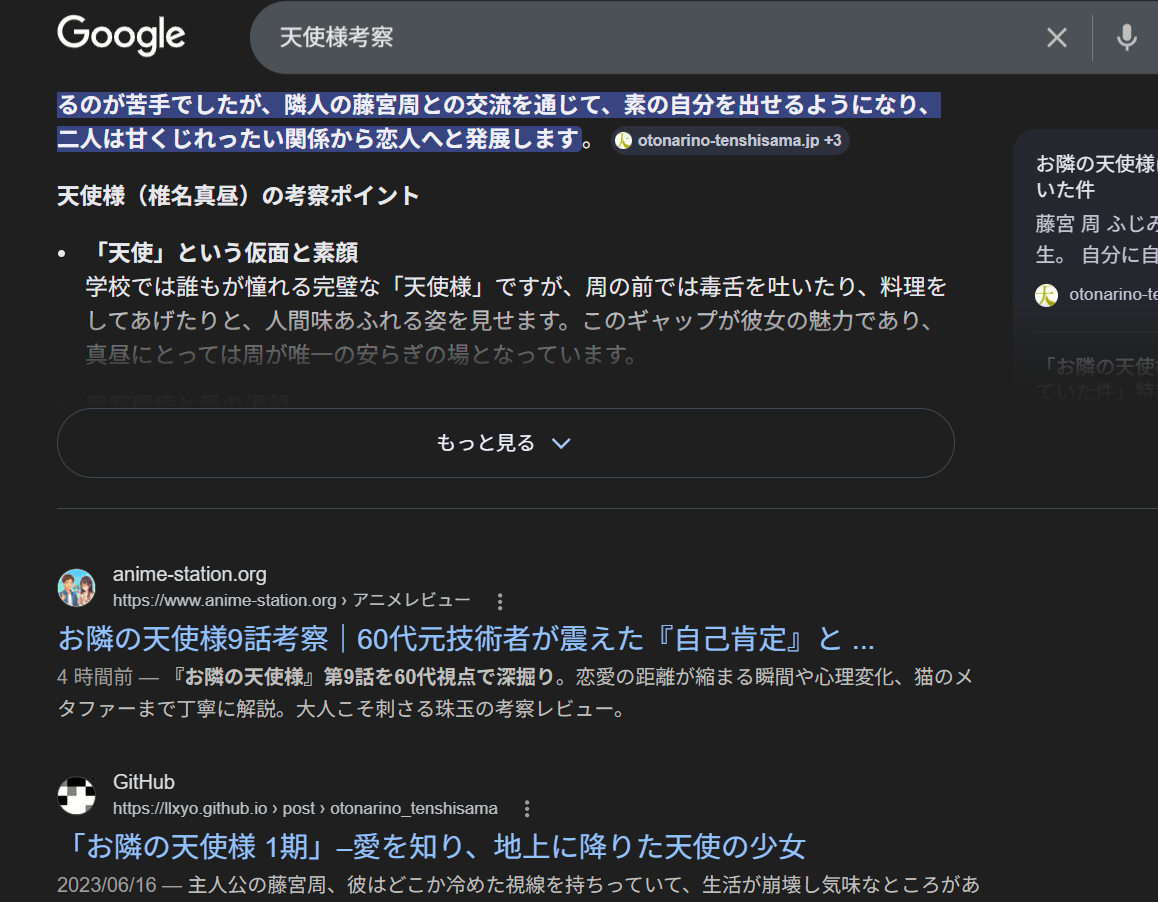Click the Google logo
Image resolution: width=1158 pixels, height=902 pixels.
pos(121,36)
